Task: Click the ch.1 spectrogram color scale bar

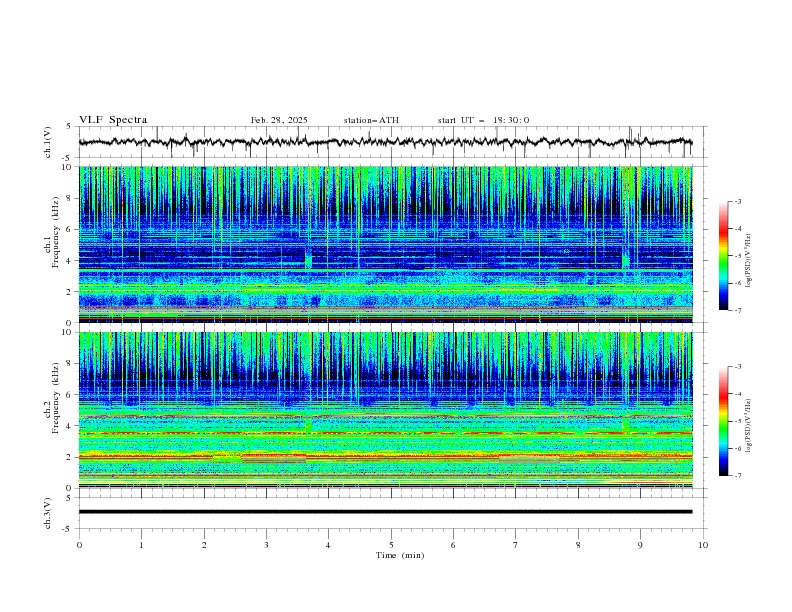Action: 723,255
